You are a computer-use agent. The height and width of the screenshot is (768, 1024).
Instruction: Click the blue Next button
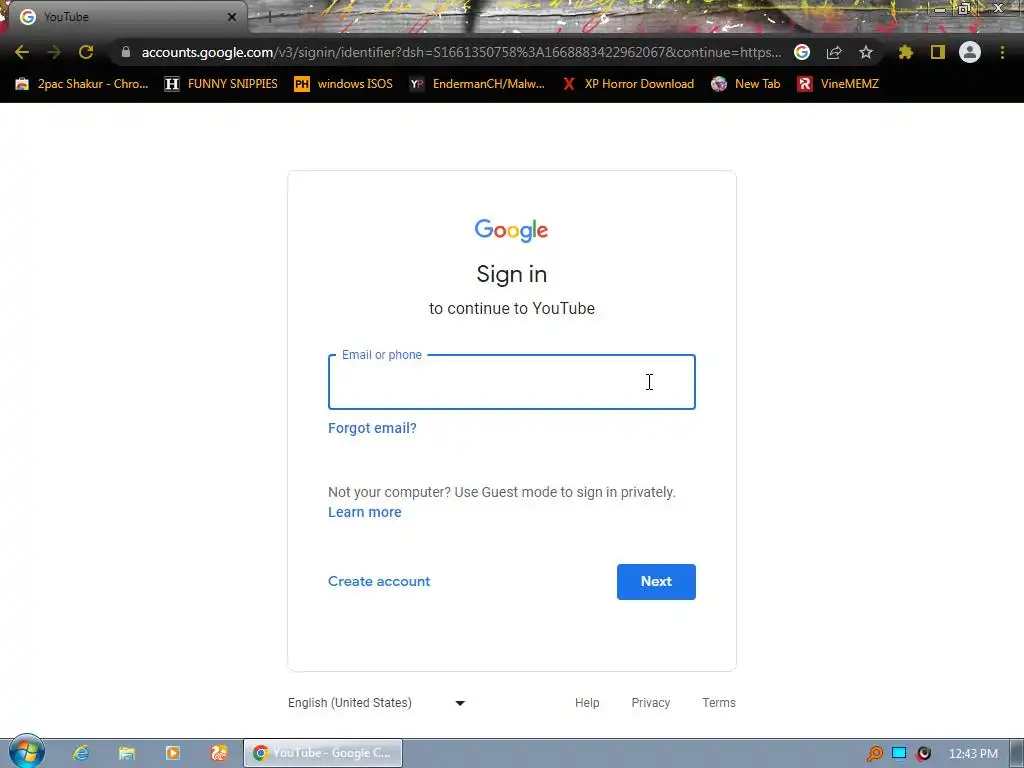(x=656, y=582)
